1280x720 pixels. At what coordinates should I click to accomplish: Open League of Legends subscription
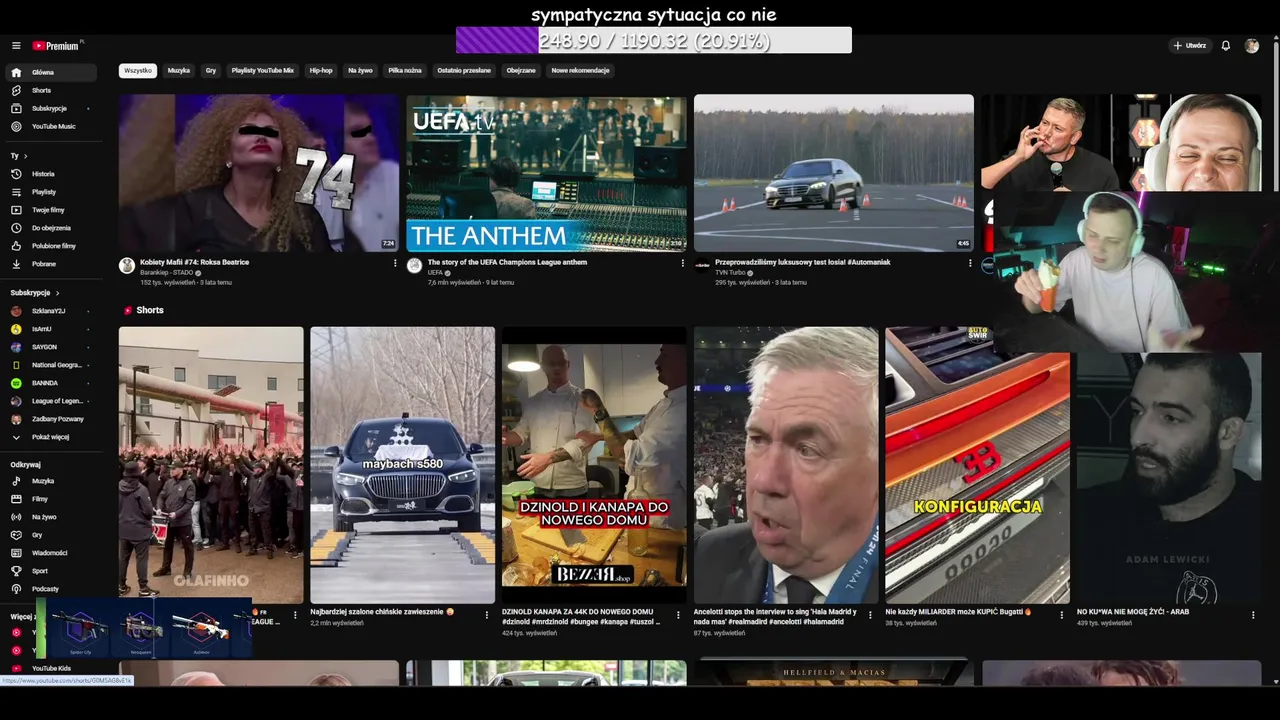(x=51, y=401)
